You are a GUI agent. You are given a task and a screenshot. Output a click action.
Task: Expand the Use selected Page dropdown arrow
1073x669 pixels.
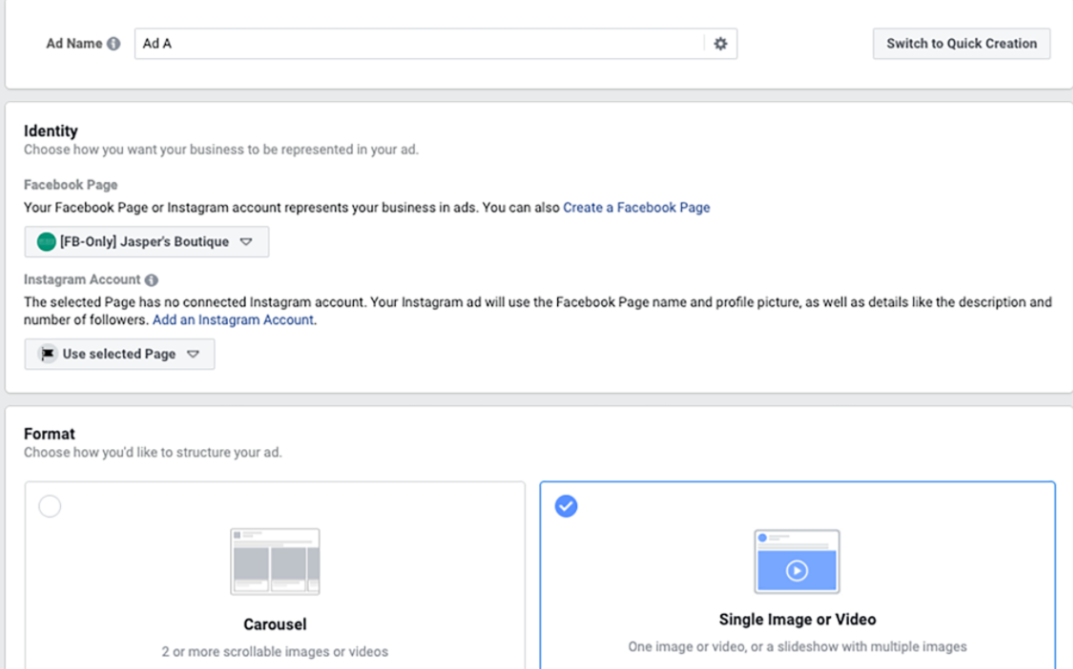(x=194, y=354)
